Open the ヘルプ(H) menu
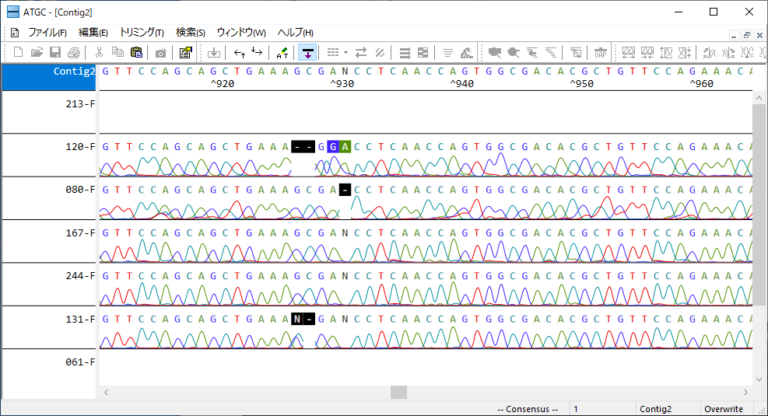 pos(295,32)
